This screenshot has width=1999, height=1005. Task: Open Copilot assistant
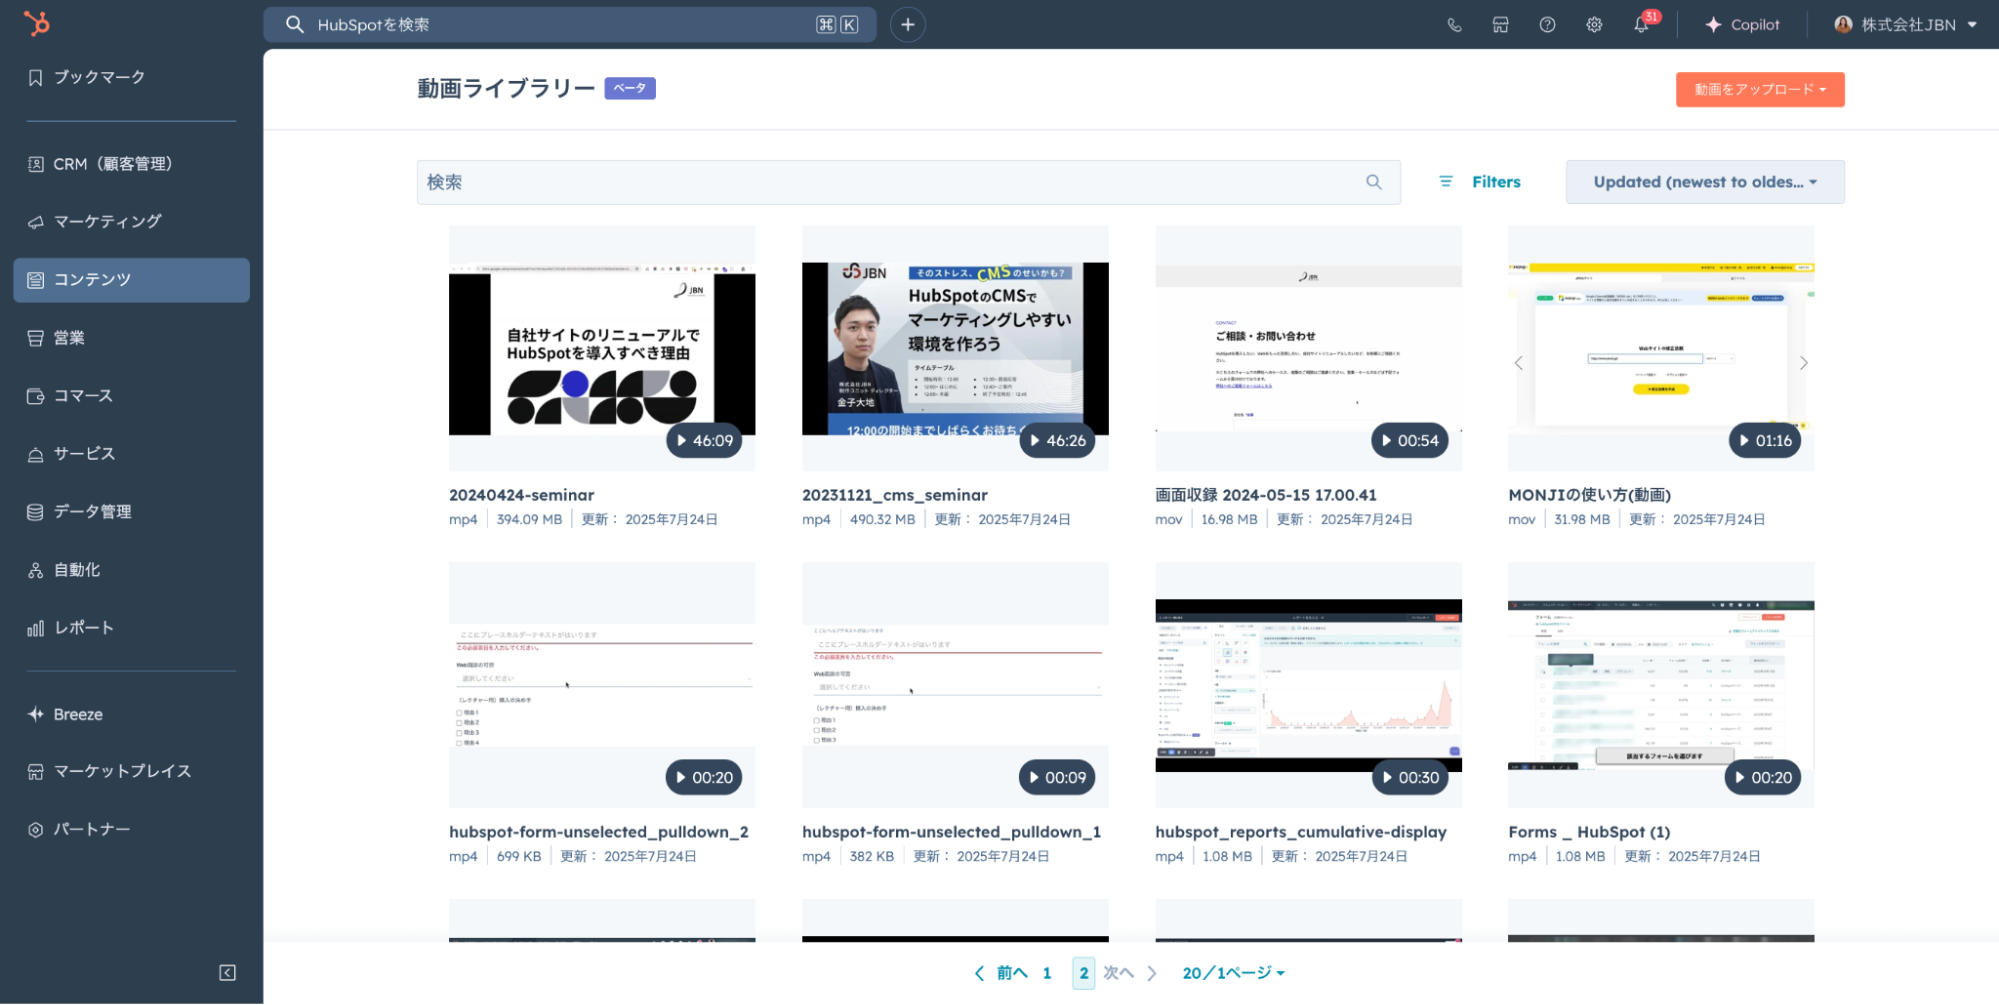[x=1742, y=25]
